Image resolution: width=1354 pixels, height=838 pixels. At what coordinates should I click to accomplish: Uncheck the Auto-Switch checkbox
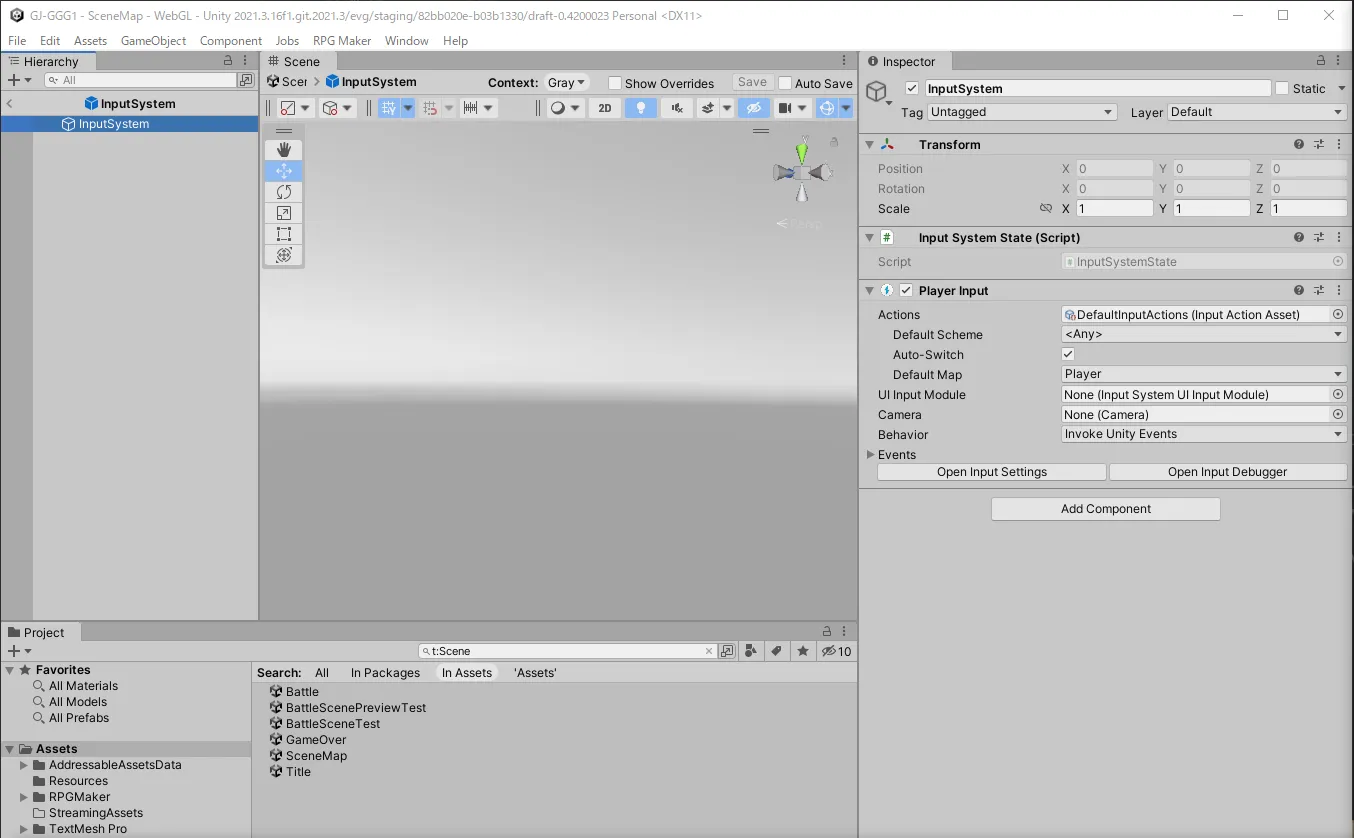click(1068, 355)
